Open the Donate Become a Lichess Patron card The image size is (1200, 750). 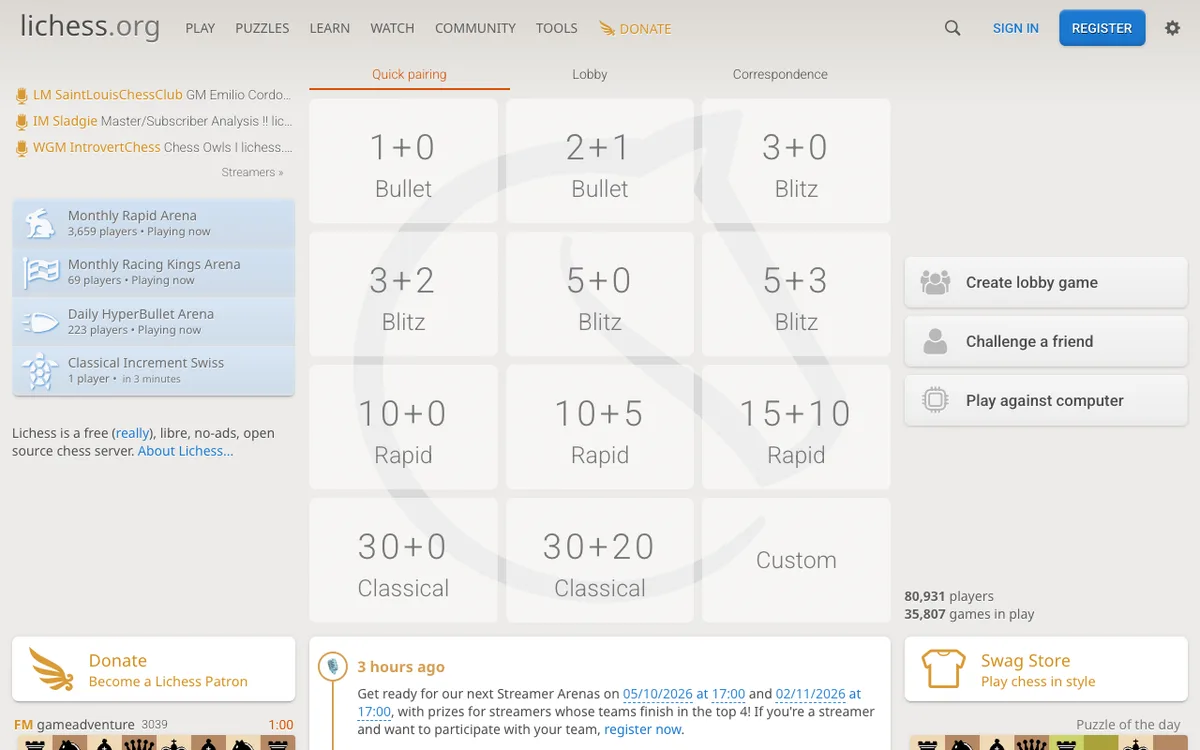(154, 669)
